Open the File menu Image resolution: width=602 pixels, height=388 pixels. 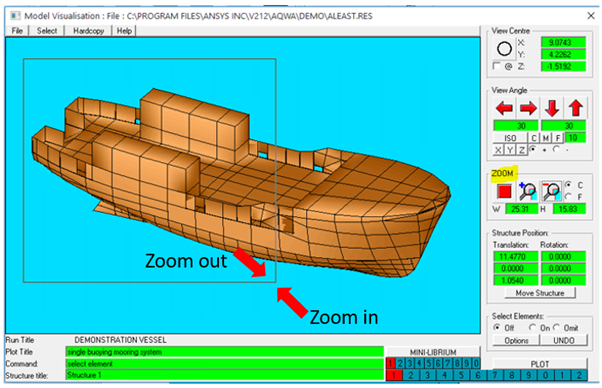point(17,31)
